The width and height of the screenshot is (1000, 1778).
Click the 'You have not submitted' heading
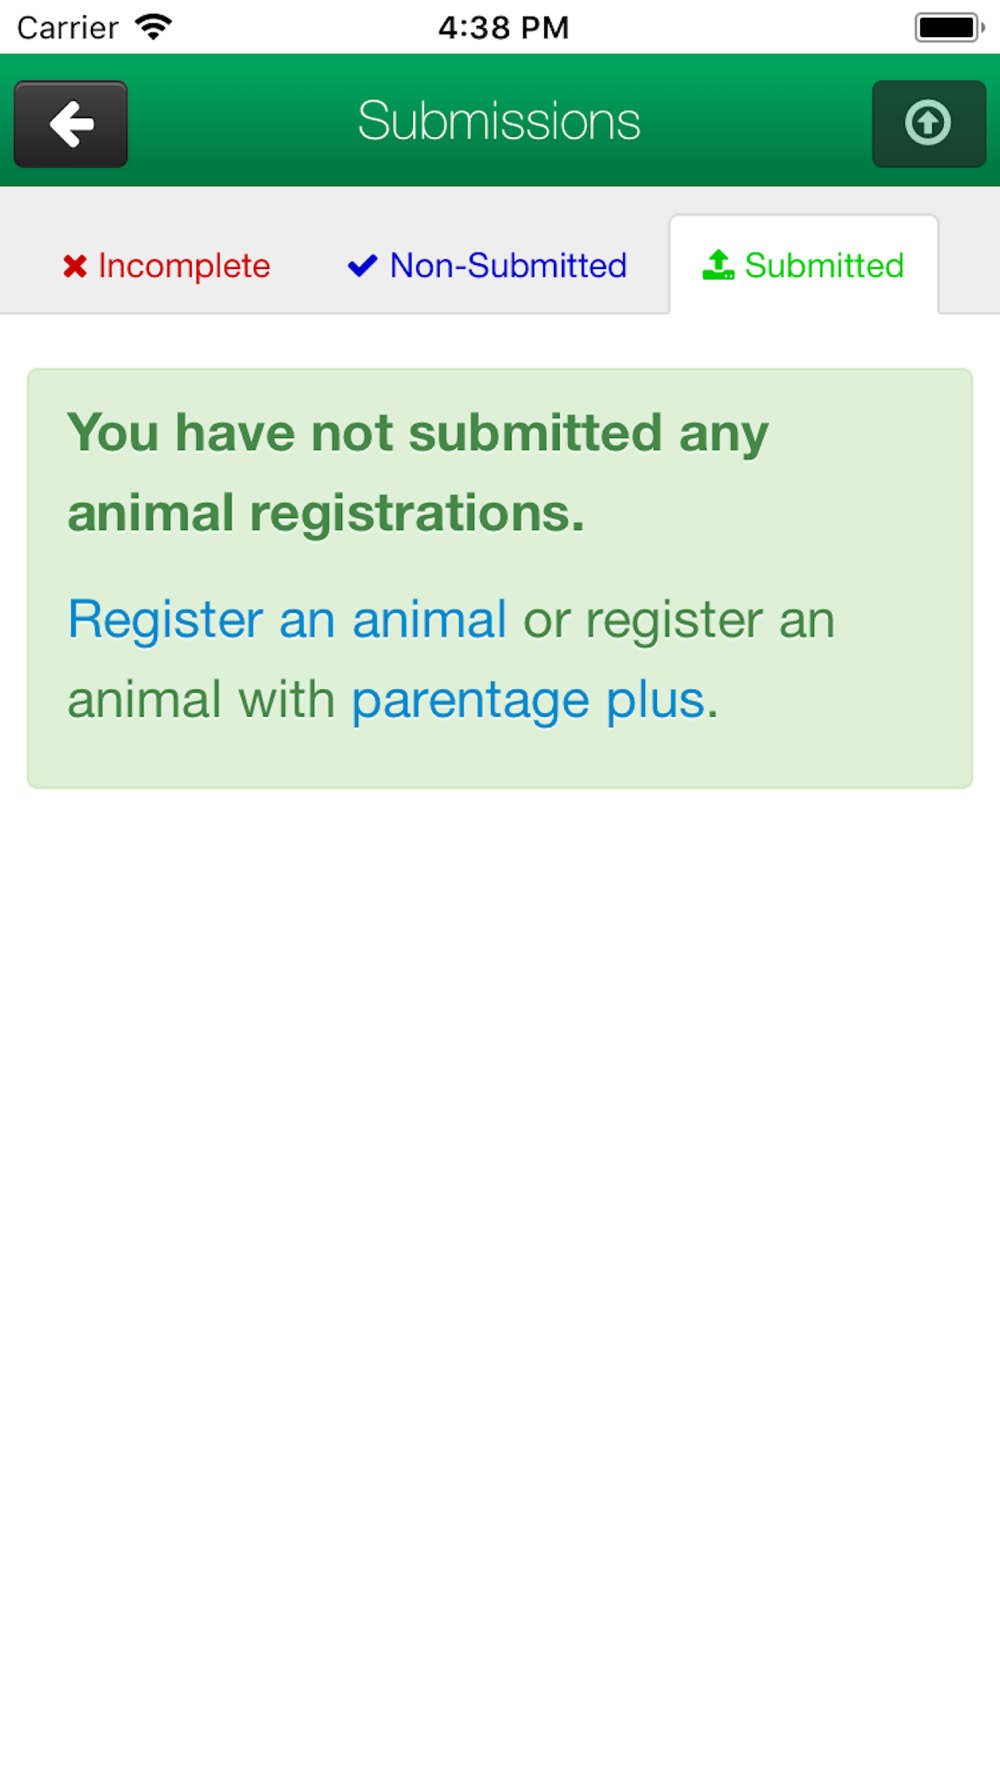tap(418, 472)
